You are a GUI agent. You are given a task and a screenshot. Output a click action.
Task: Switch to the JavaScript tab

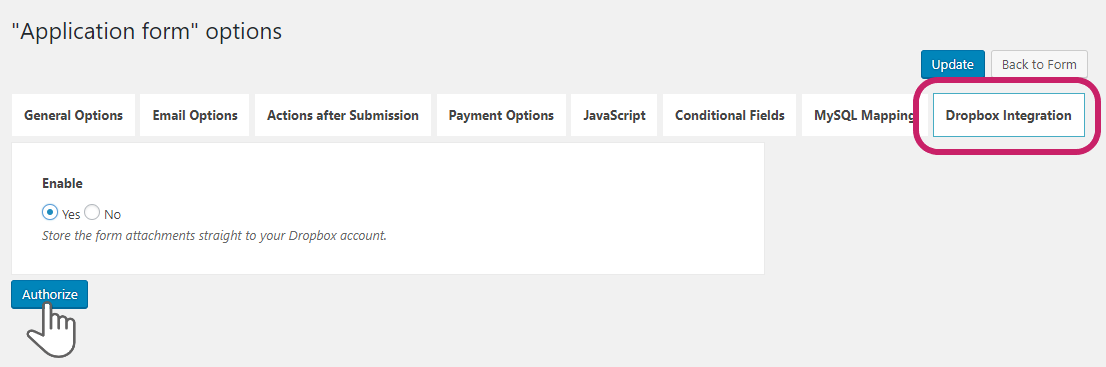[614, 115]
